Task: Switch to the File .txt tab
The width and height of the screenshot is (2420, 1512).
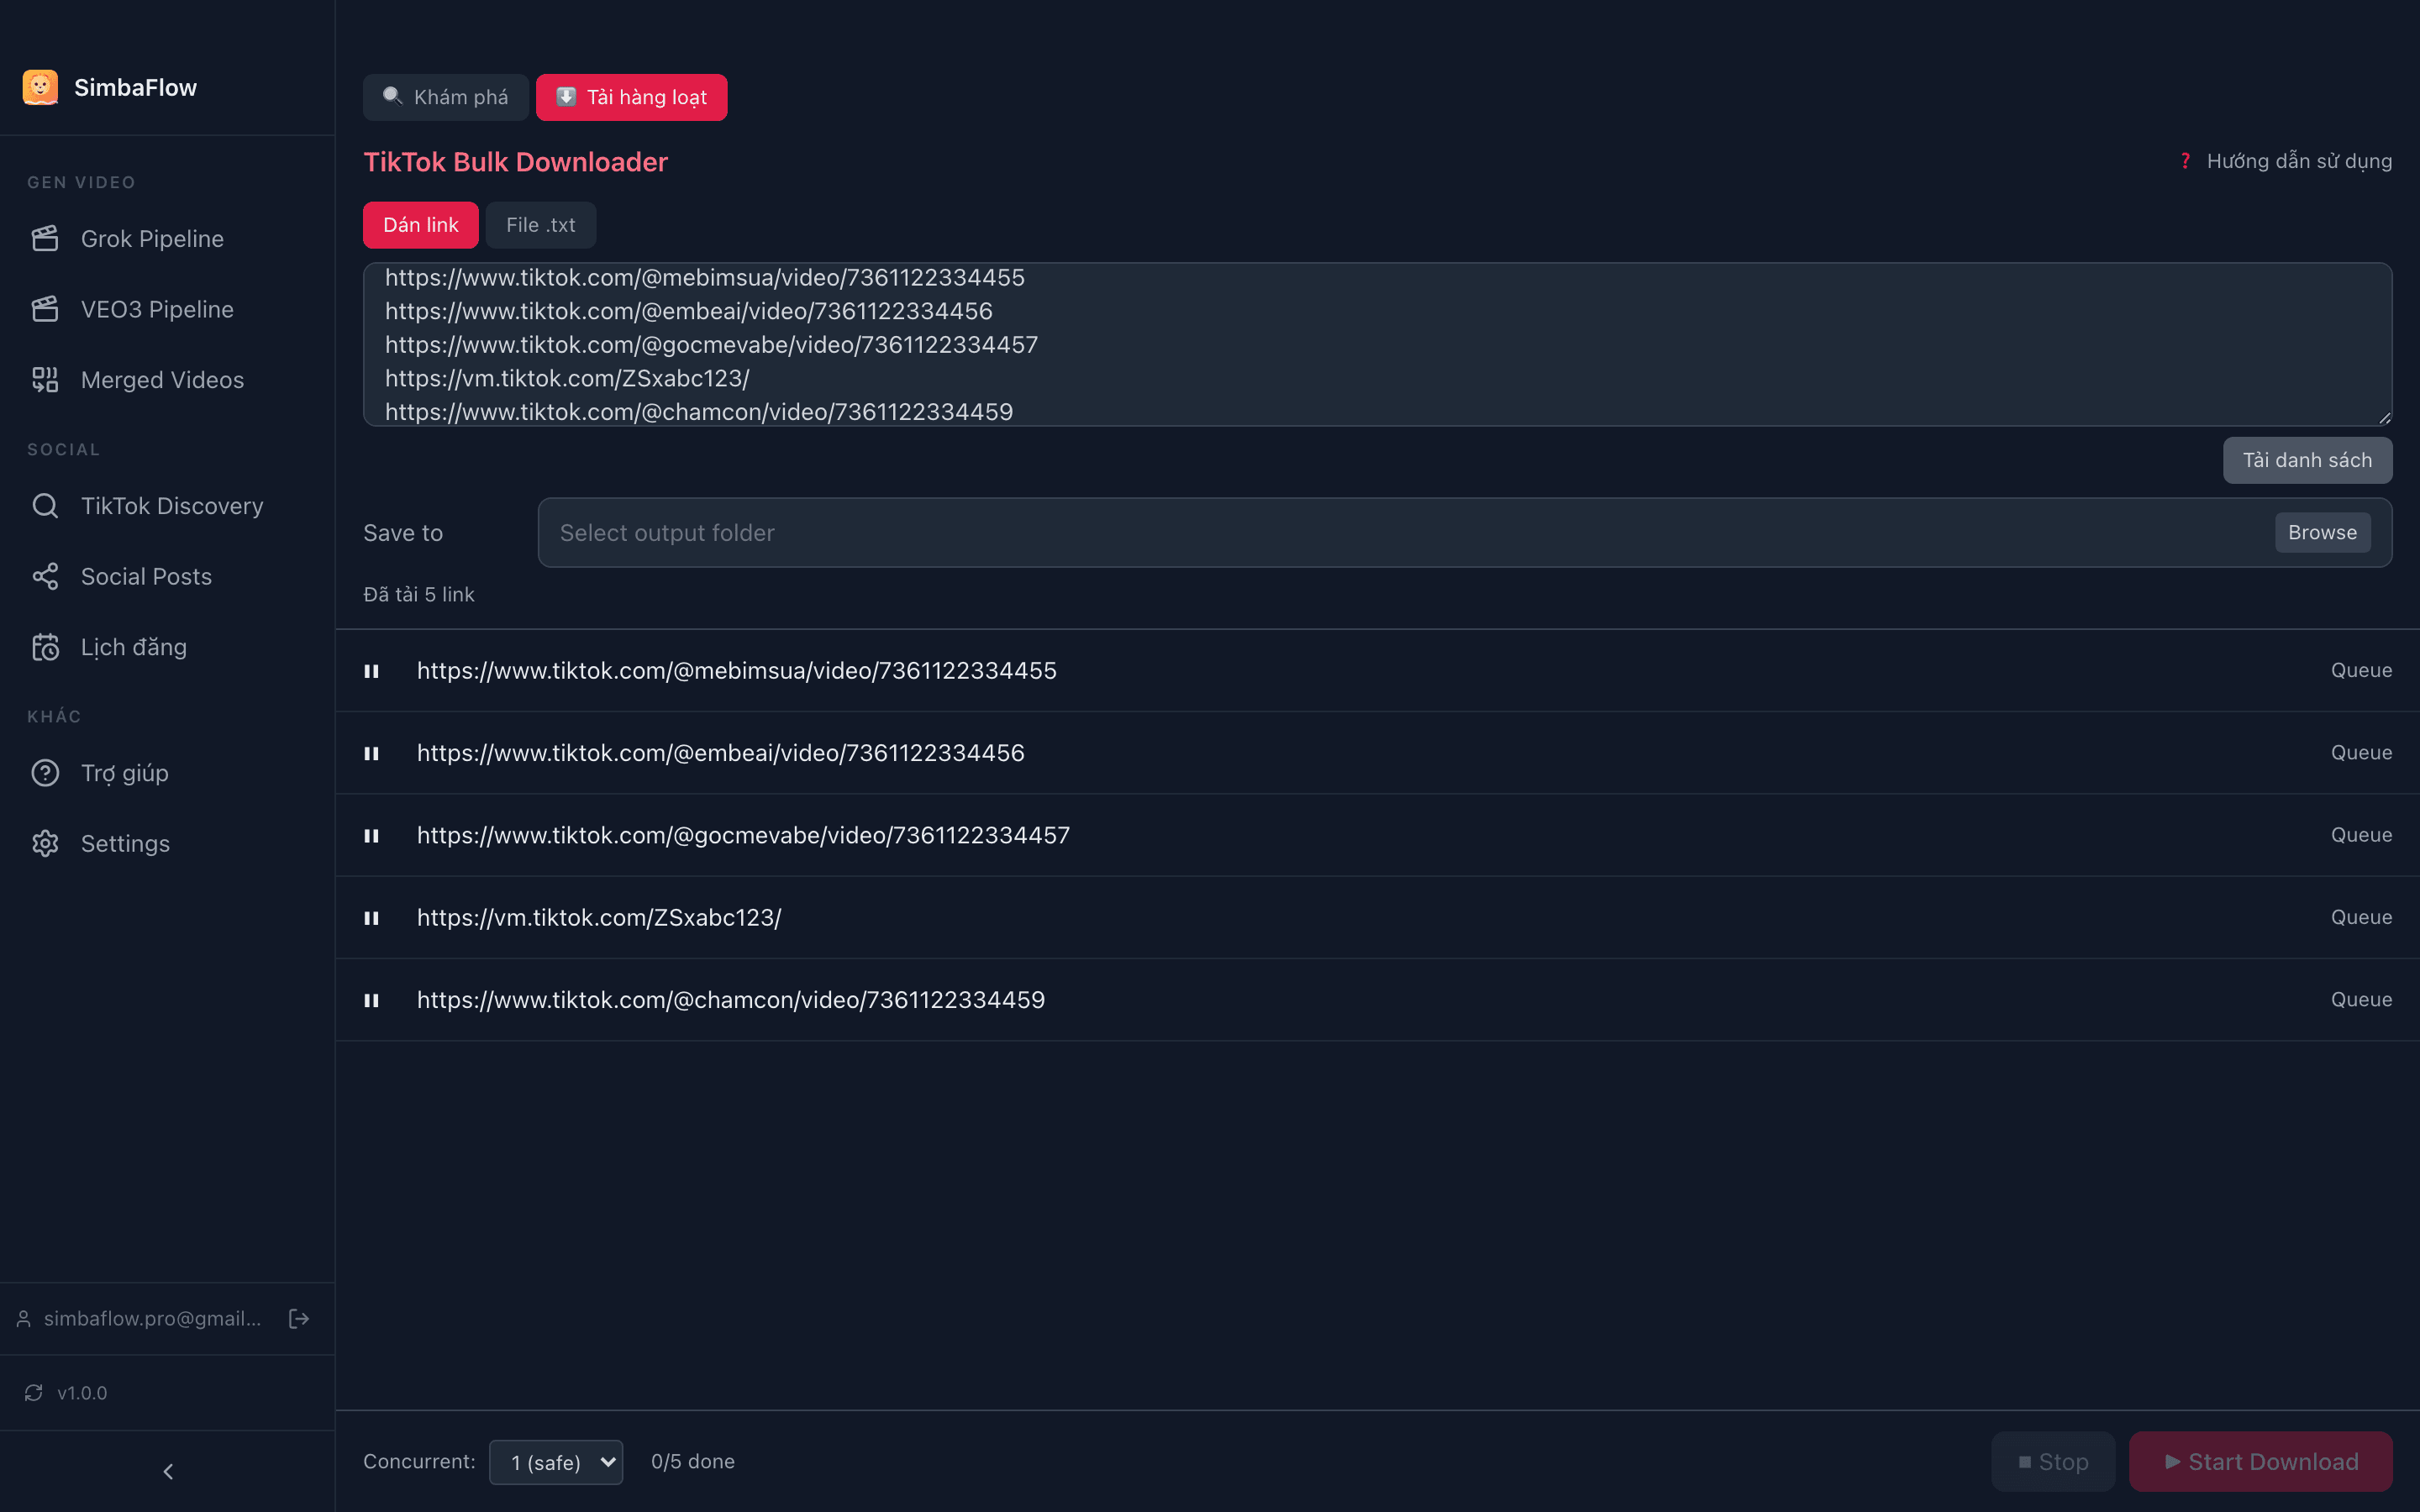Action: [541, 225]
